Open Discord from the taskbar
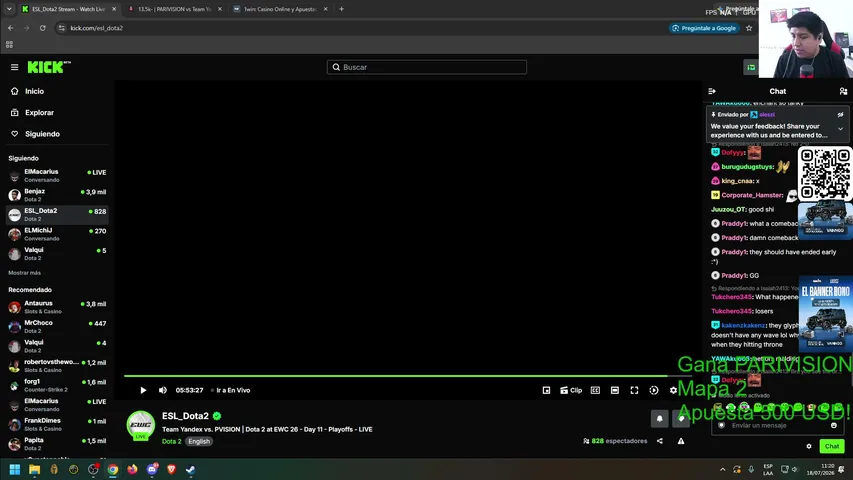 152,469
